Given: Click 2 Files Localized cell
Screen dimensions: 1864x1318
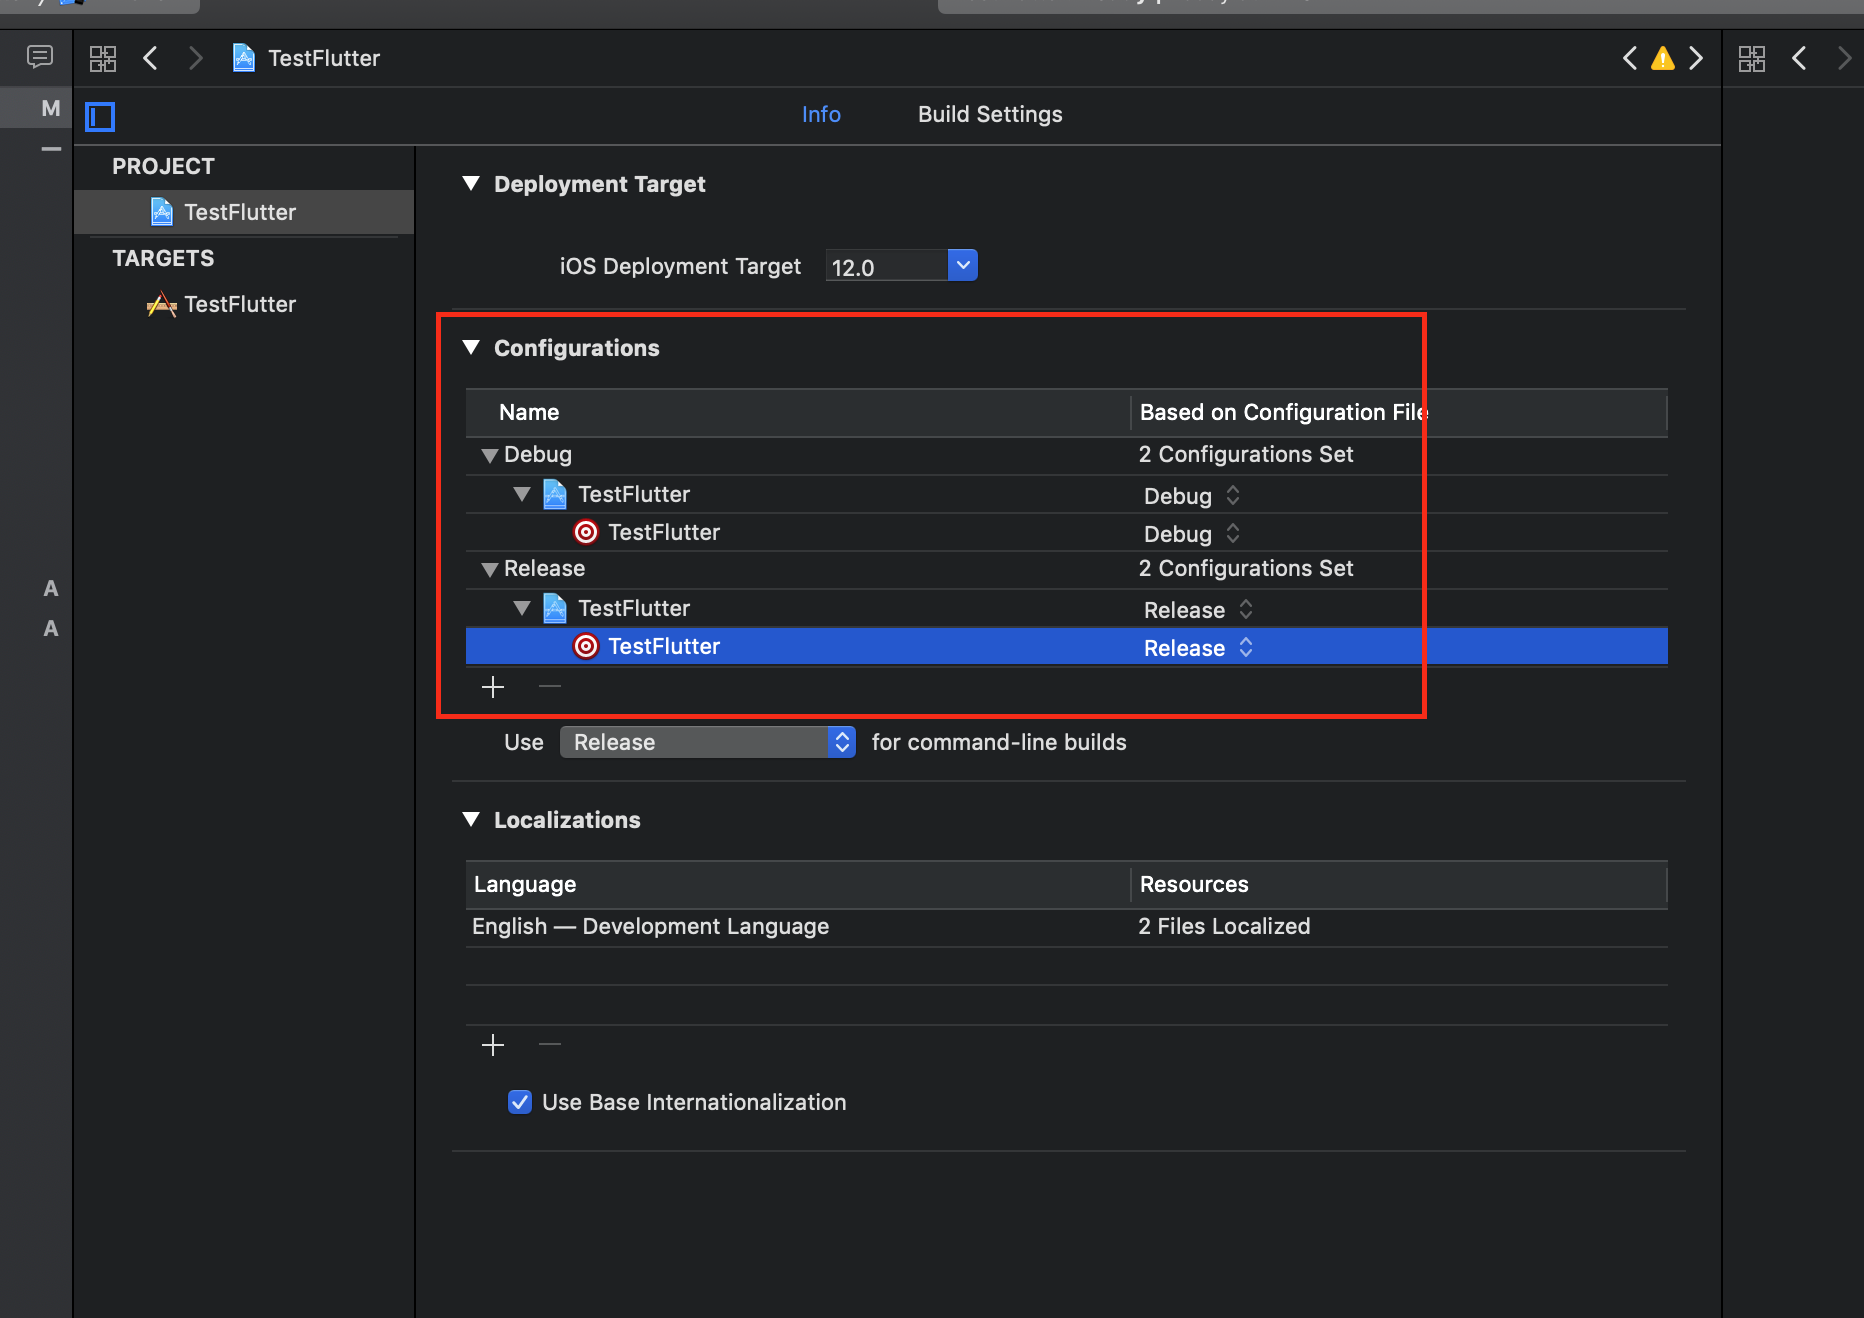Looking at the screenshot, I should coord(1224,927).
